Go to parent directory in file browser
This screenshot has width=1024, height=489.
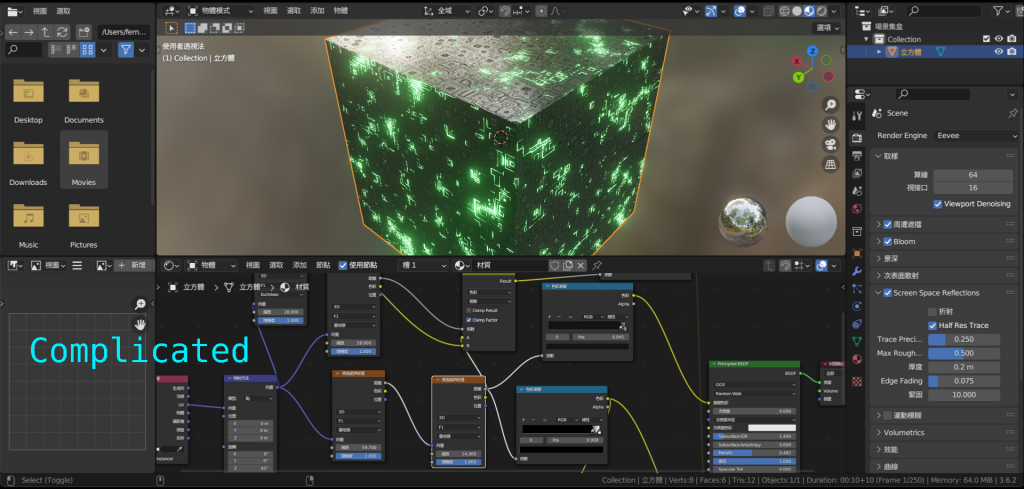46,31
